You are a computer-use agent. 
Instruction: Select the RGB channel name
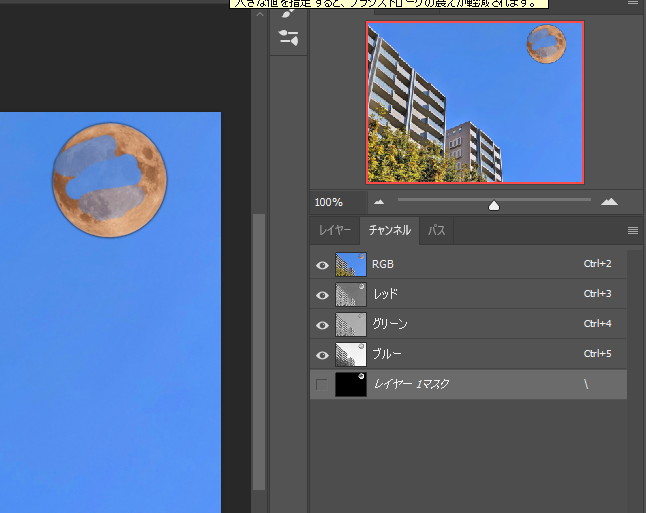pos(383,264)
